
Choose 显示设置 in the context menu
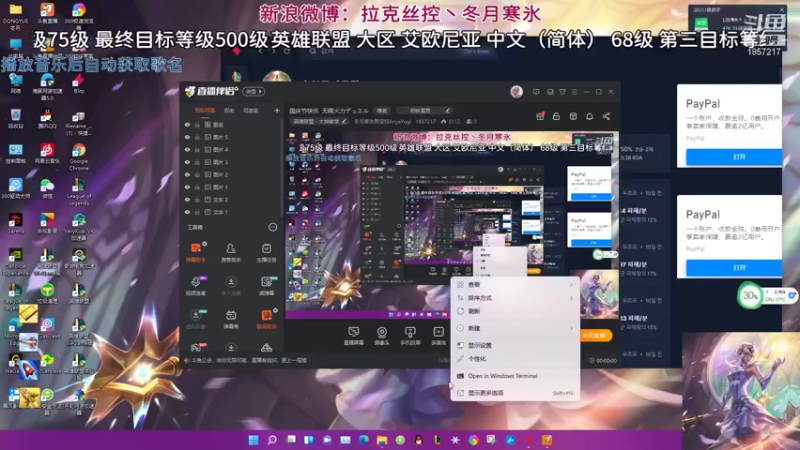click(x=515, y=345)
